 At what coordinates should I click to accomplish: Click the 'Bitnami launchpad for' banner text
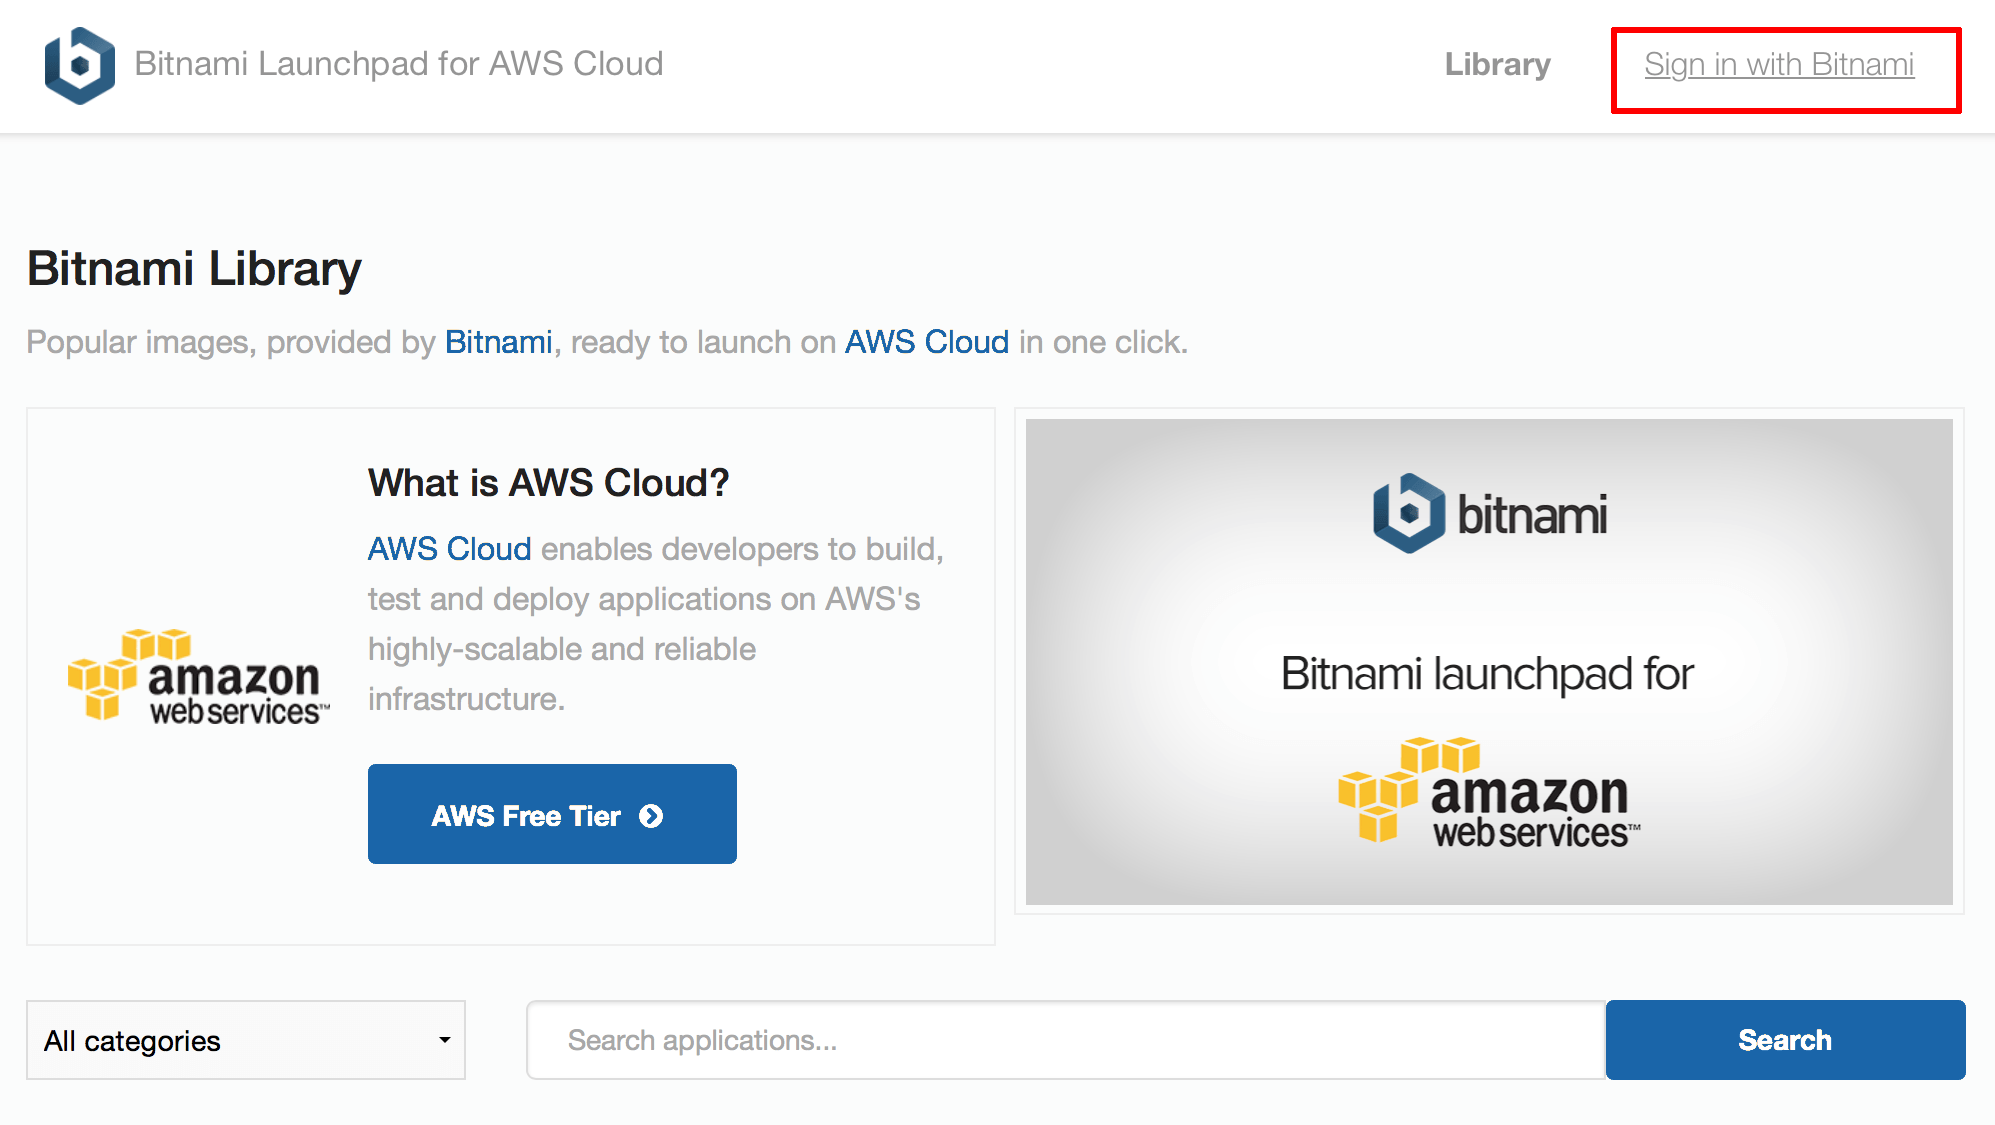pyautogui.click(x=1487, y=674)
